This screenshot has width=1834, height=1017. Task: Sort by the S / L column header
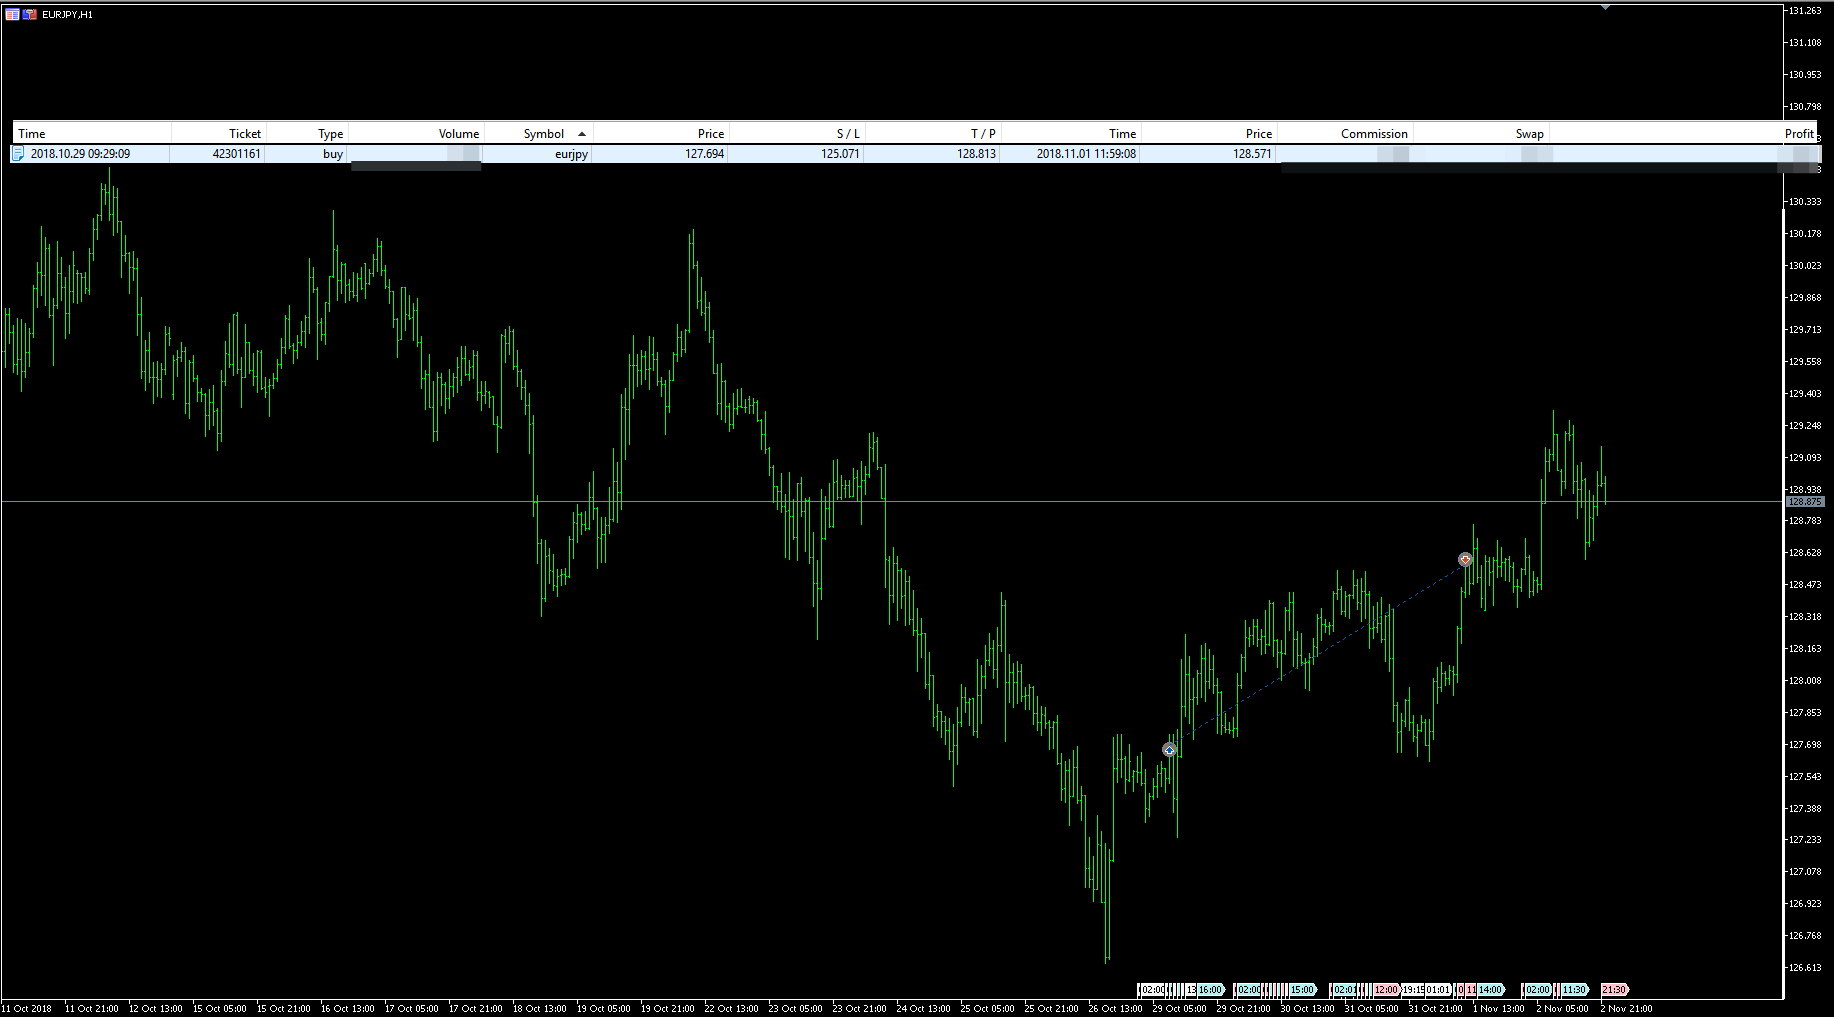click(x=848, y=134)
